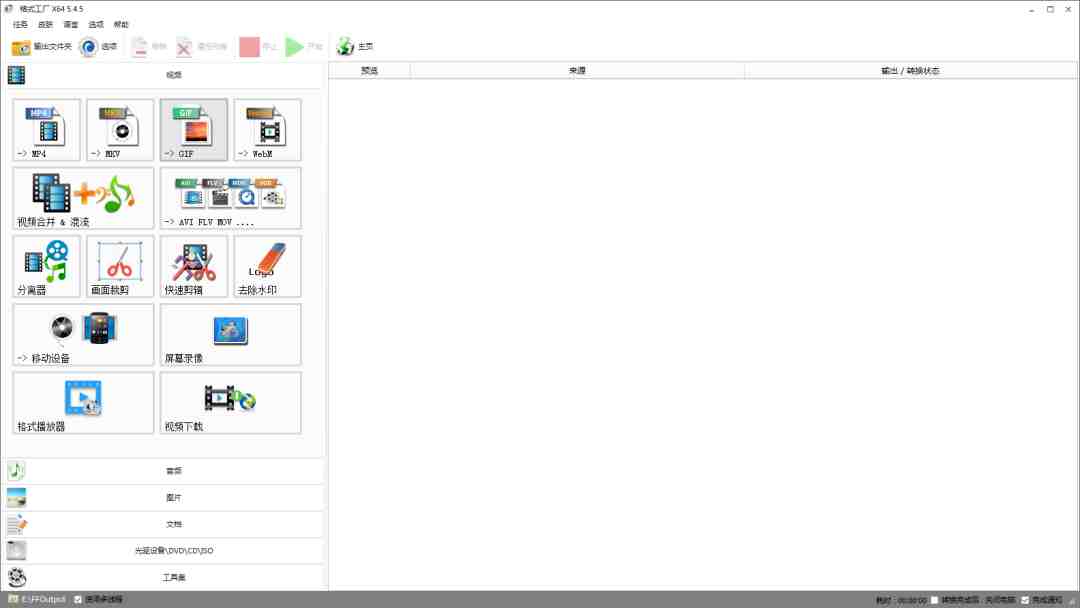
Task: Open the first menu in menu bar
Action: tap(20, 24)
